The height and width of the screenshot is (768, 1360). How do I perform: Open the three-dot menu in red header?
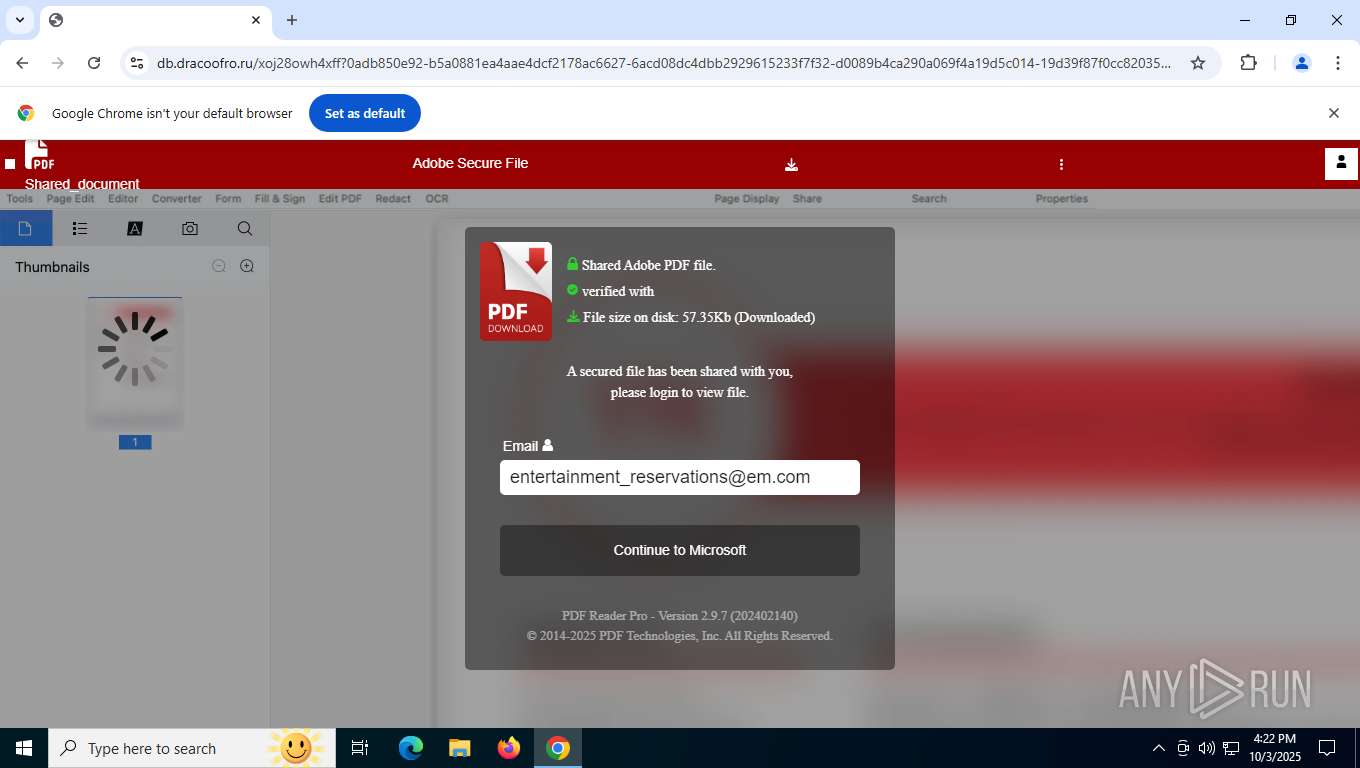(1061, 164)
